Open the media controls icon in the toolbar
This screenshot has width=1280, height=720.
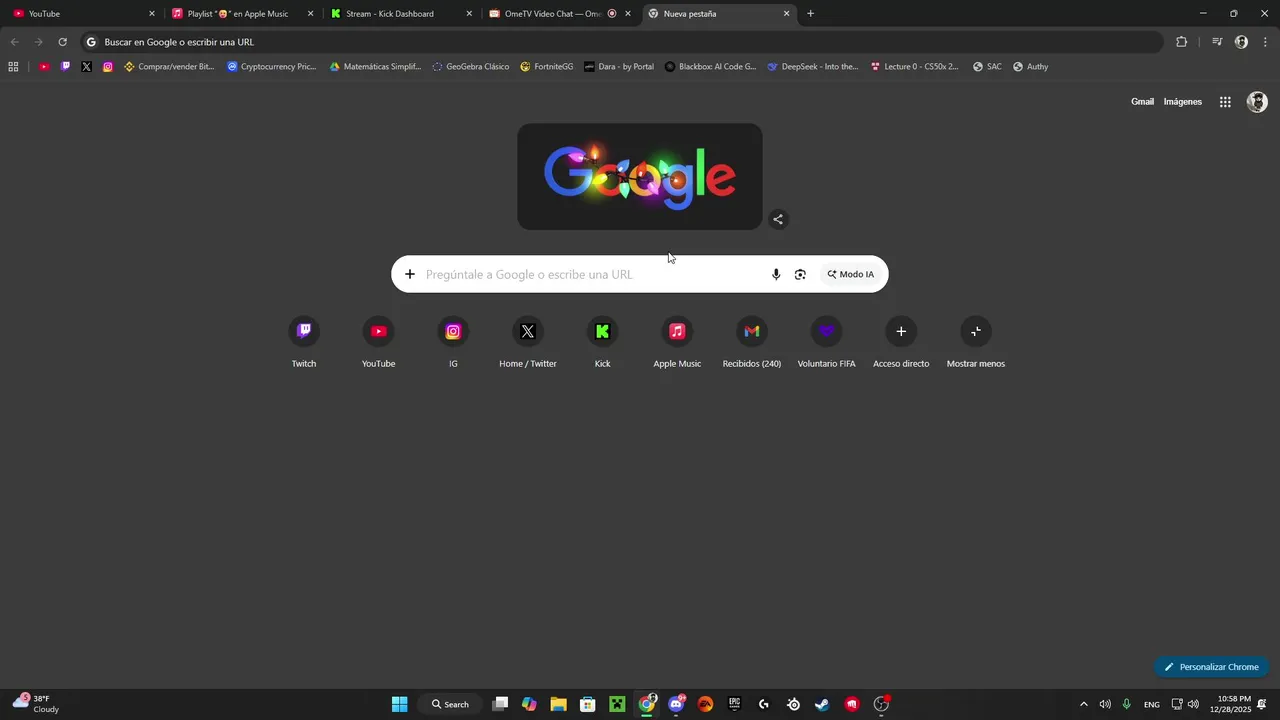[1217, 42]
